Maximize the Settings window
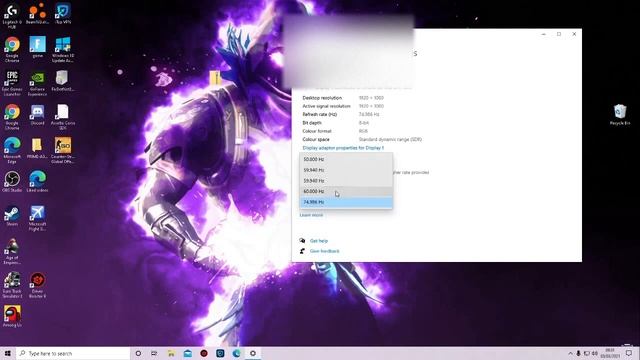This screenshot has width=640, height=360. (559, 34)
